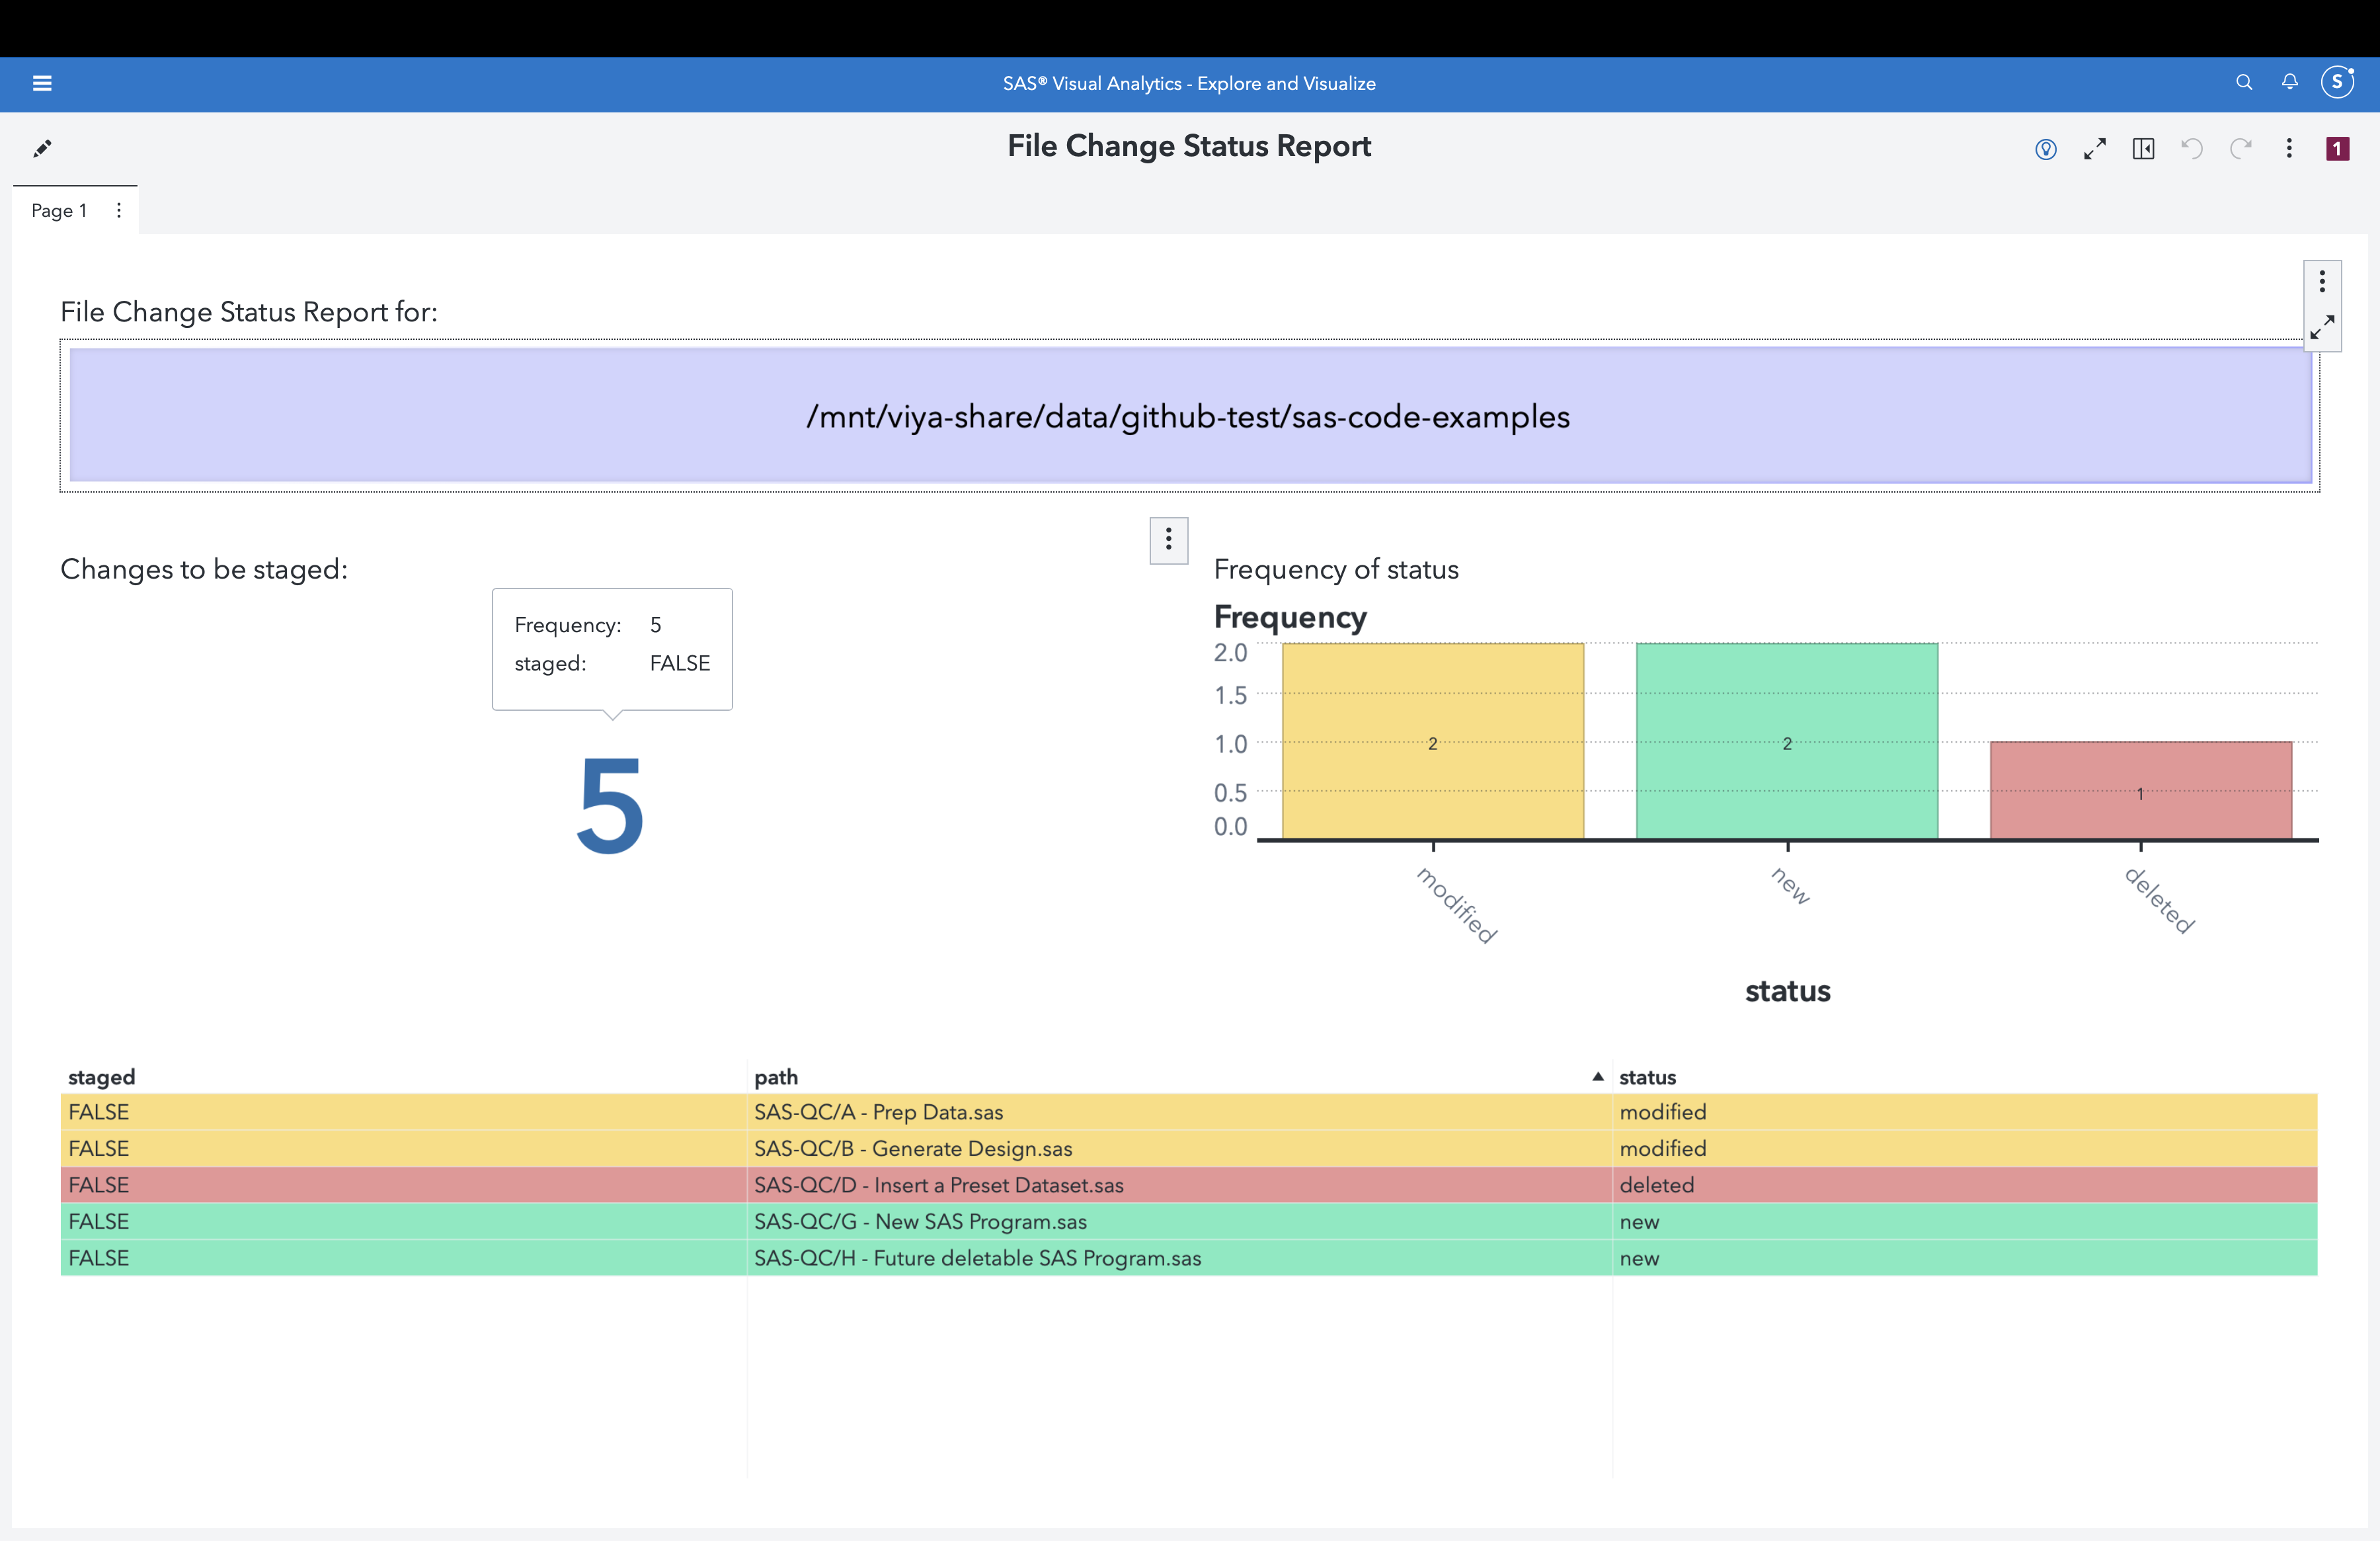Click the search magnifier icon
Image resolution: width=2380 pixels, height=1546 pixels.
click(2244, 83)
